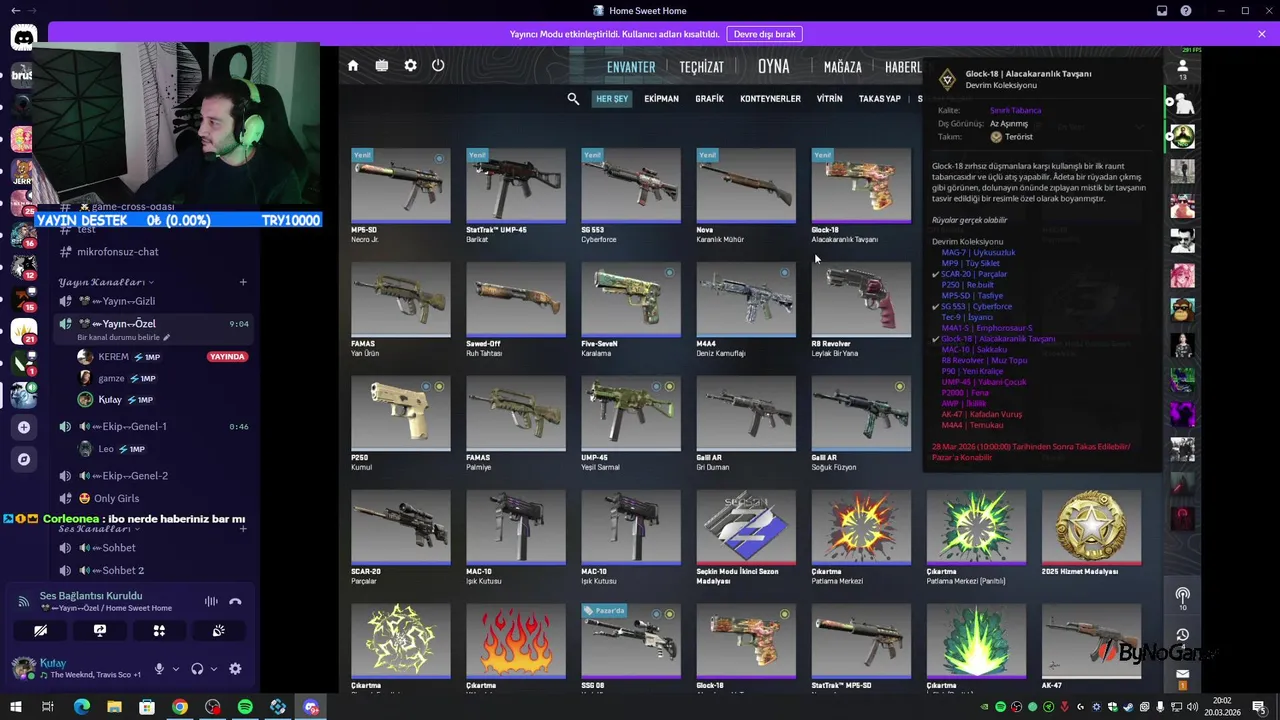The image size is (1280, 720).
Task: Open the broadcast antenna icon in CS2 sidebar
Action: [1182, 597]
